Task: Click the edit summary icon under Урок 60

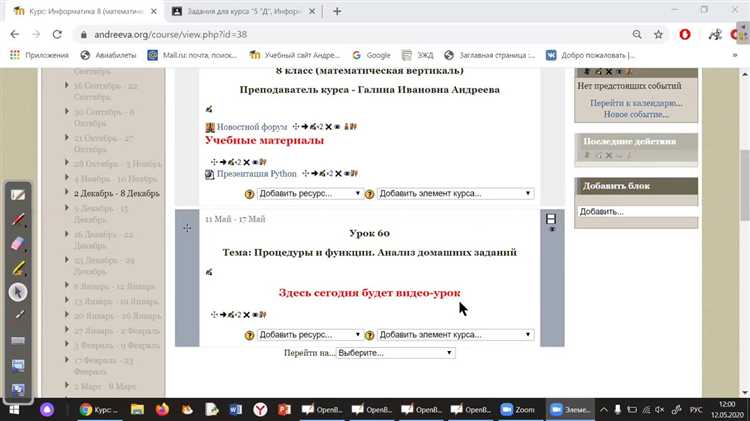Action: tap(209, 272)
